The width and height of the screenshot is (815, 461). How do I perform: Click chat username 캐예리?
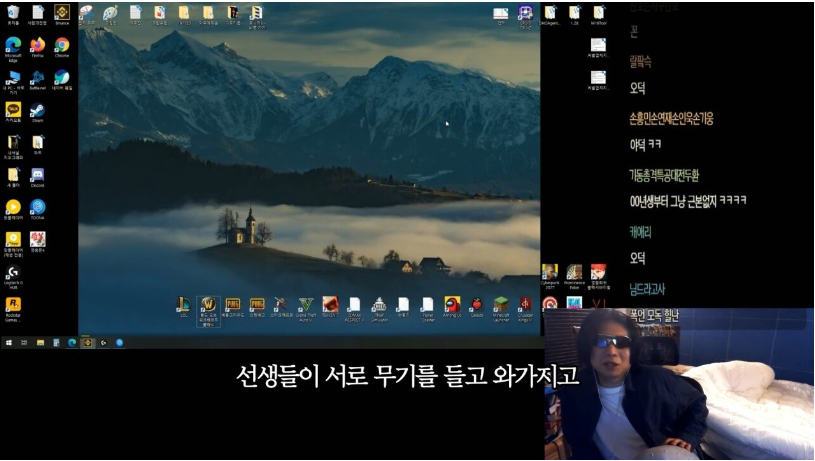pyautogui.click(x=640, y=232)
